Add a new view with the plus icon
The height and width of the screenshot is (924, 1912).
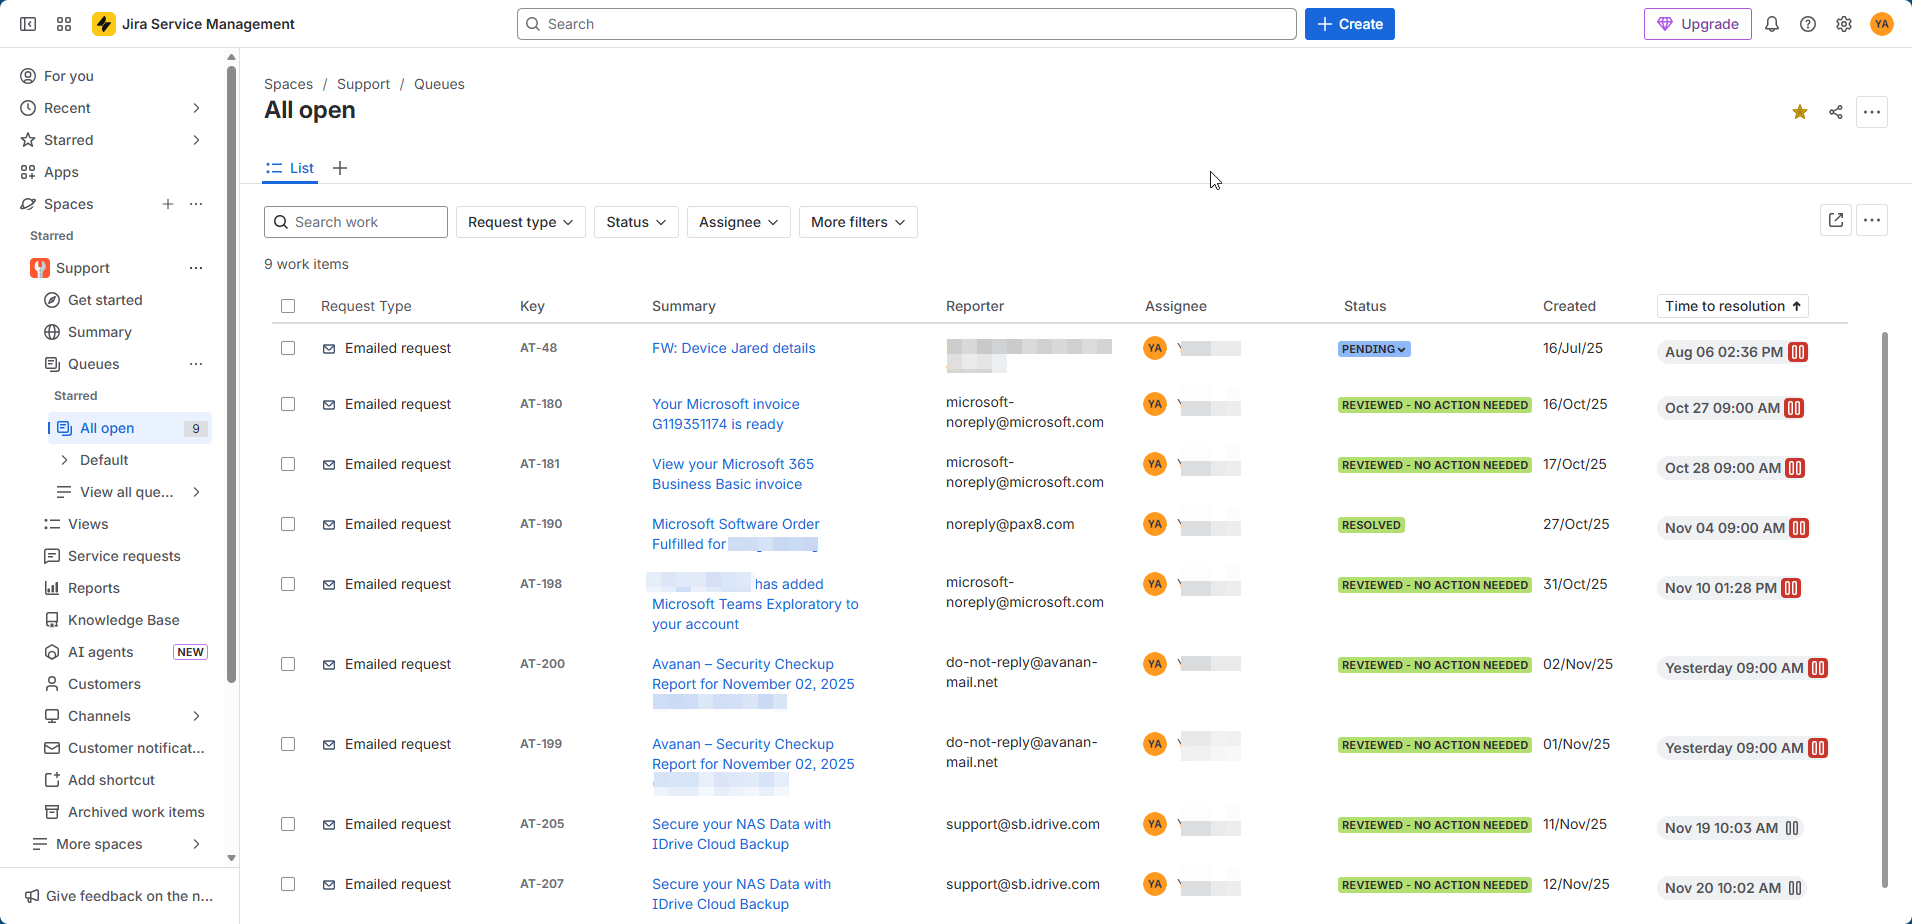click(x=340, y=168)
